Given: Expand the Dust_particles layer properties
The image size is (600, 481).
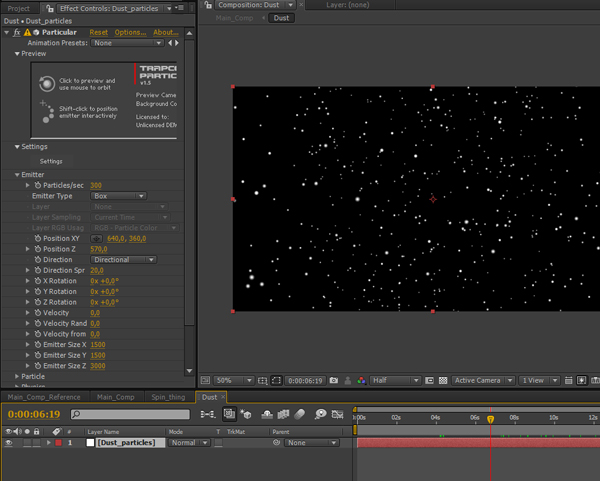Looking at the screenshot, I should click(49, 443).
